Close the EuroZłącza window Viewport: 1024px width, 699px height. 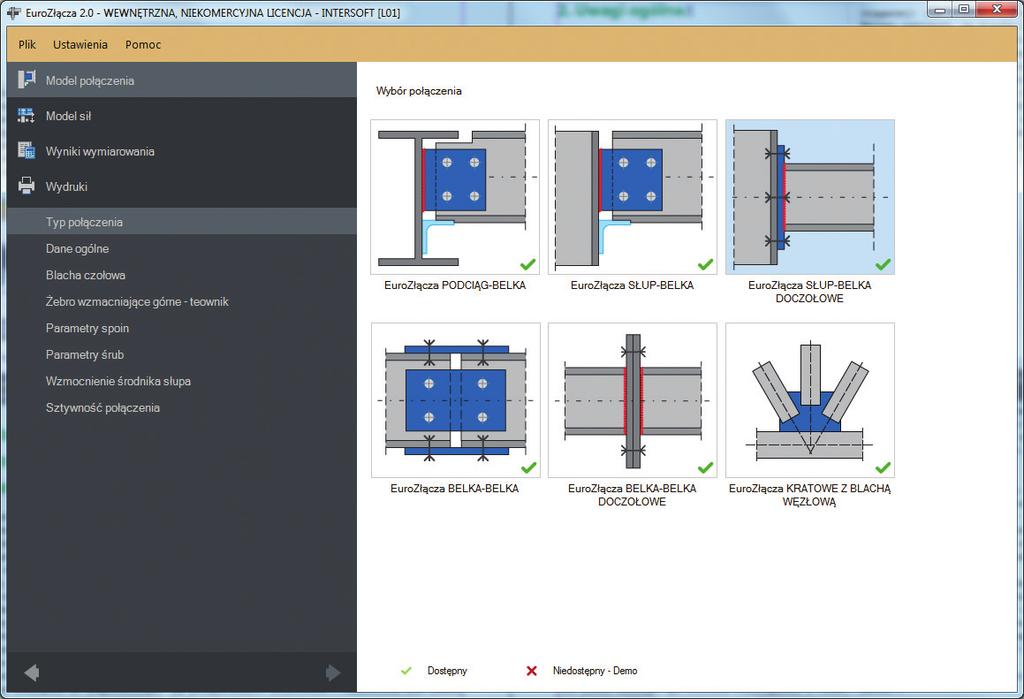997,10
